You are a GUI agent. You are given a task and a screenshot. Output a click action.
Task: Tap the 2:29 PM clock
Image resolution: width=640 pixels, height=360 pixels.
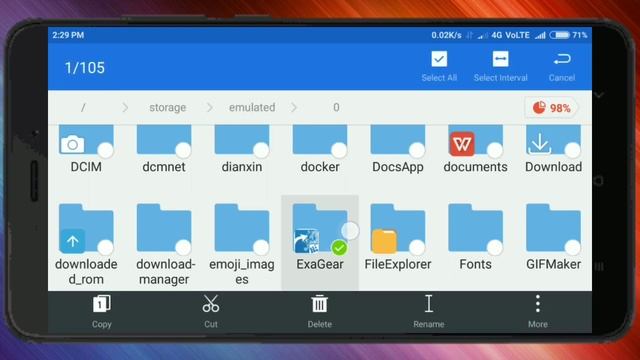point(68,35)
